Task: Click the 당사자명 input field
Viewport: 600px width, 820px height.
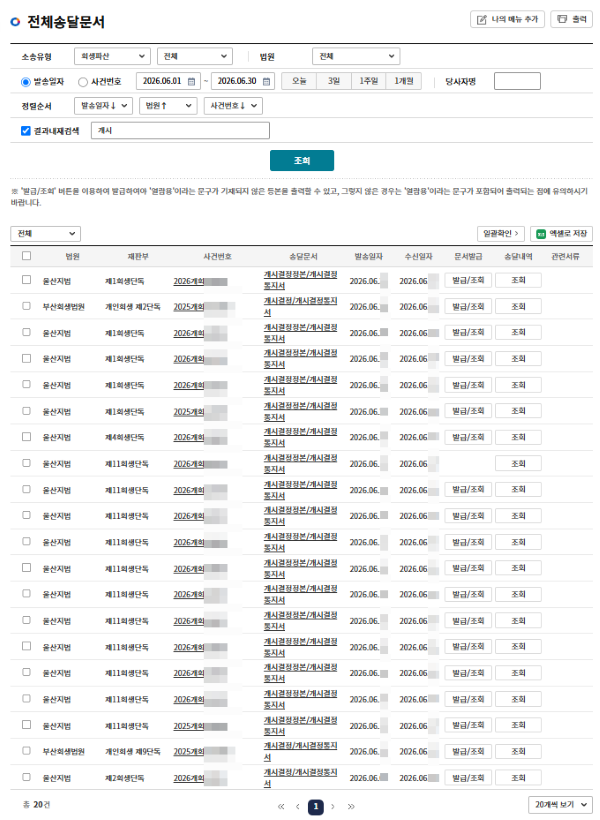Action: [x=517, y=81]
